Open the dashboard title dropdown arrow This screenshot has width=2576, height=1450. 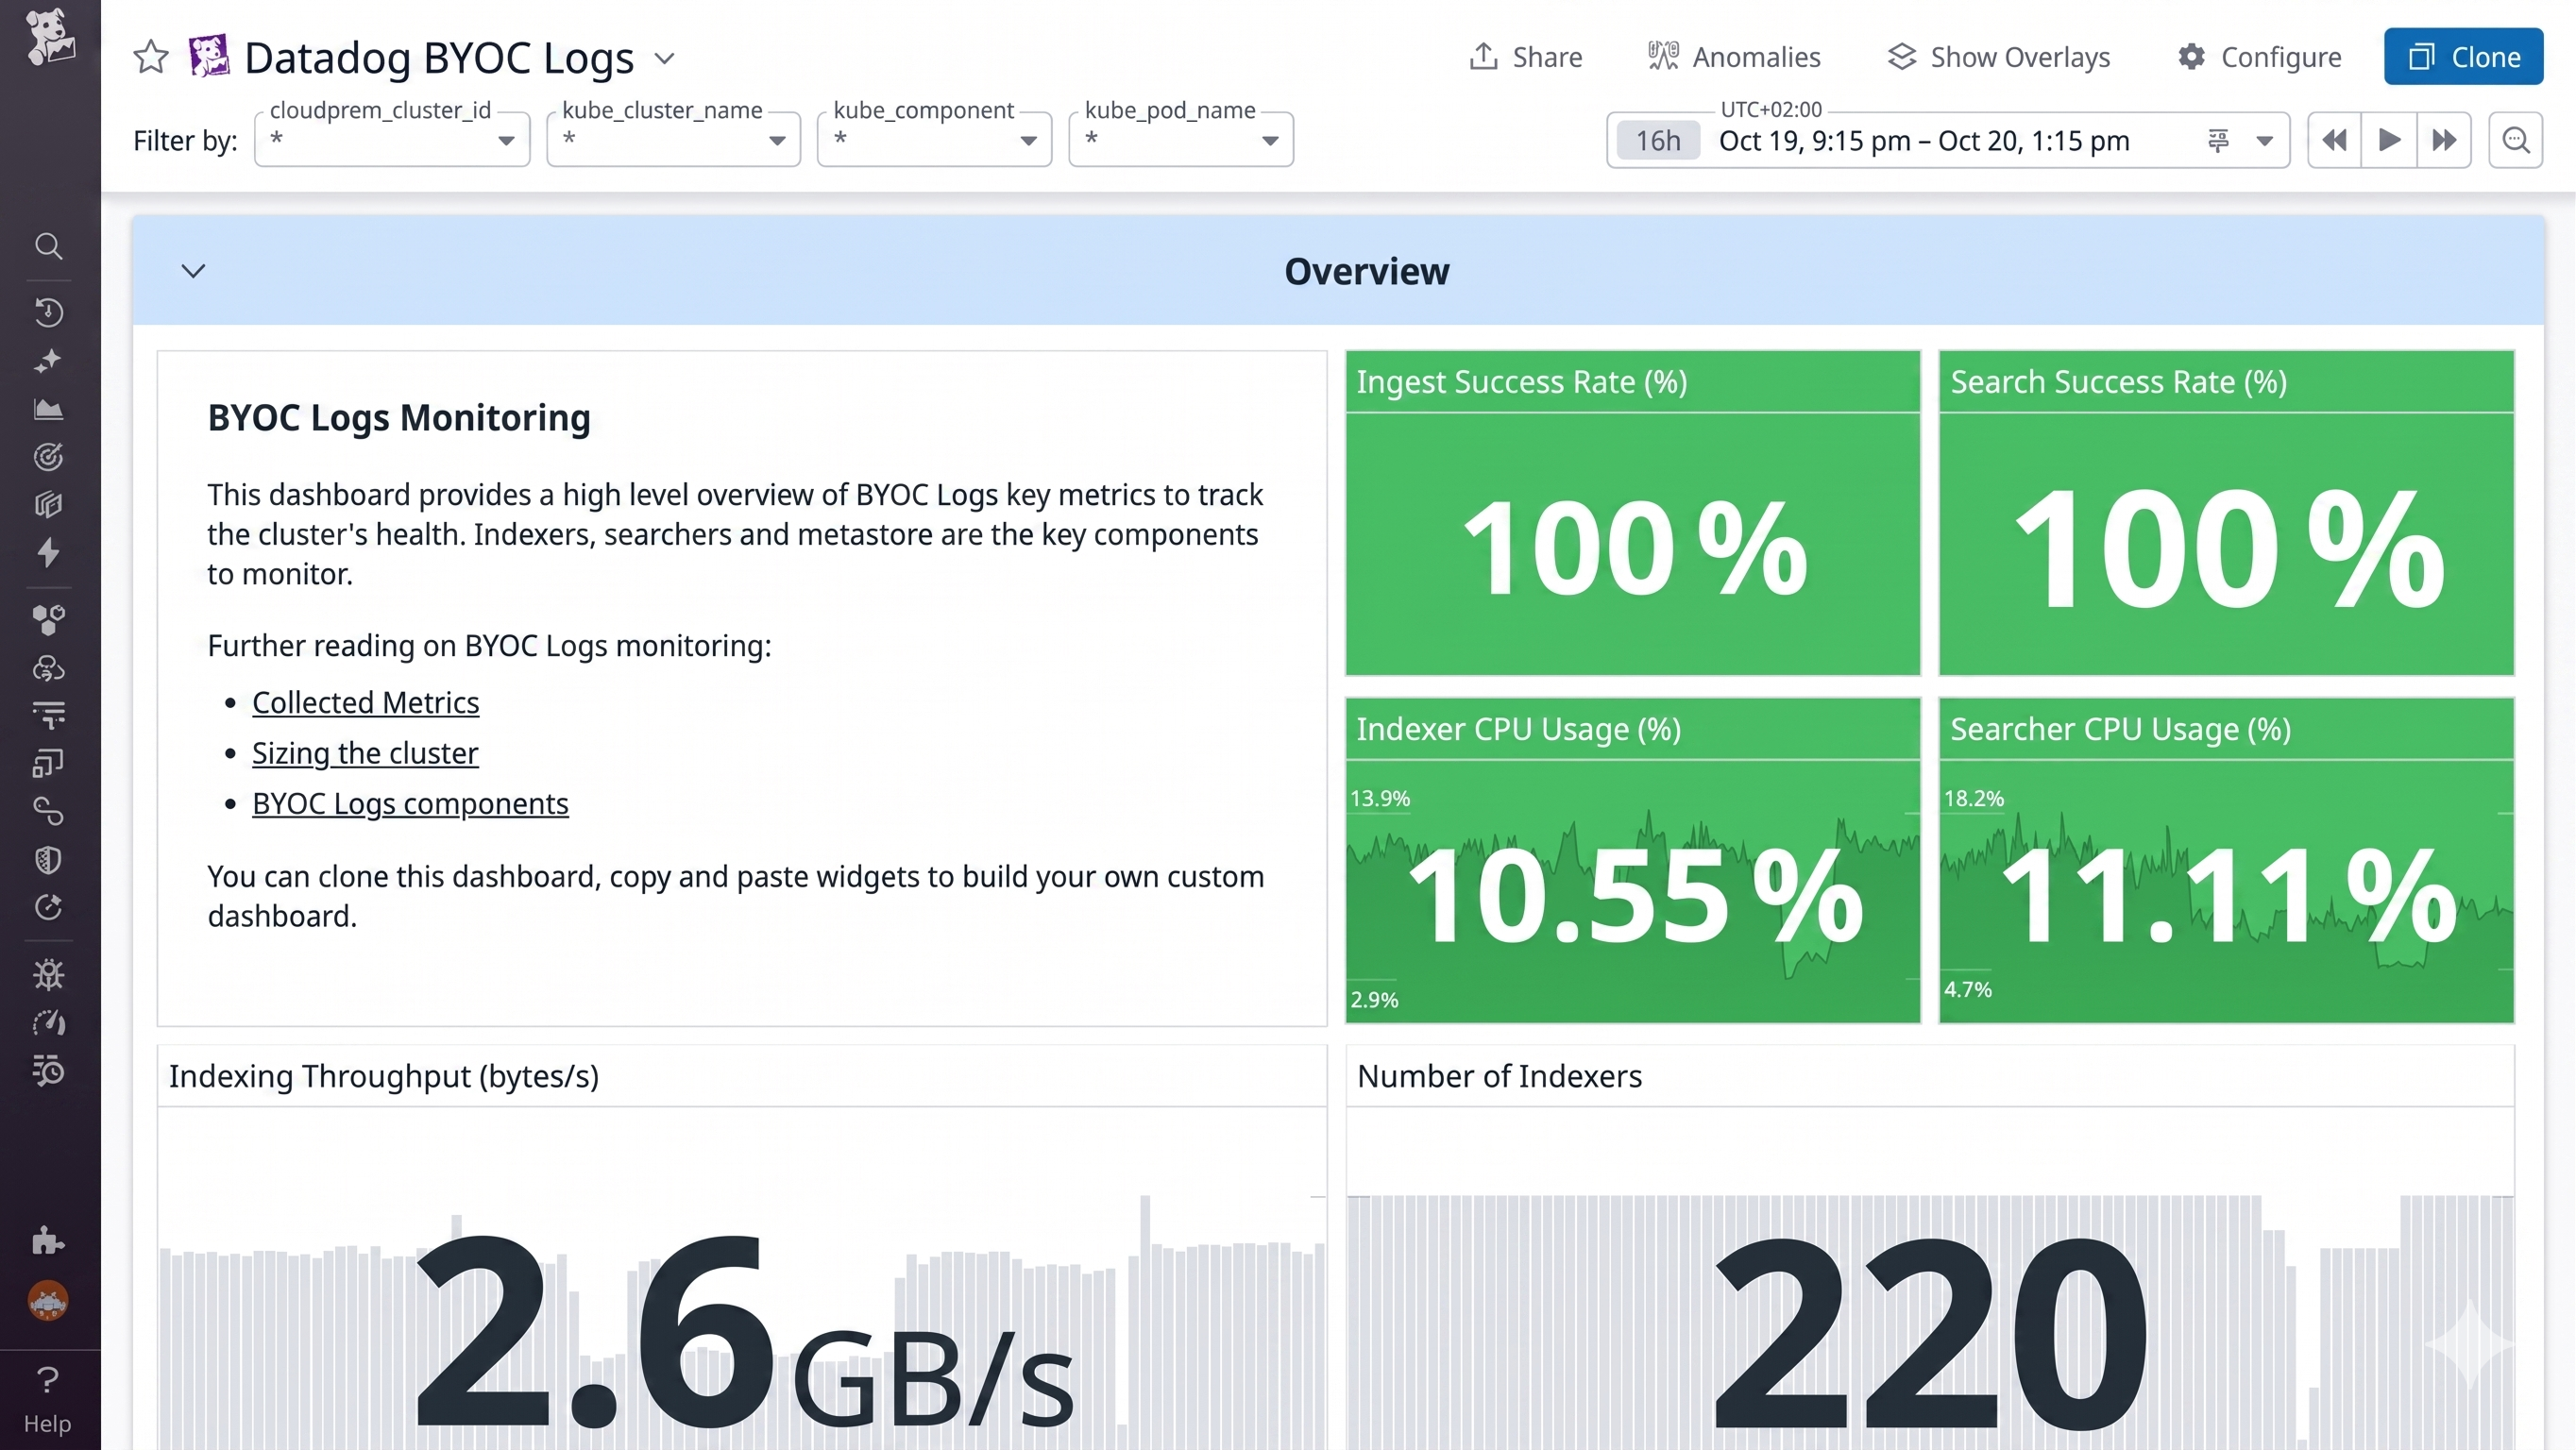(x=665, y=58)
